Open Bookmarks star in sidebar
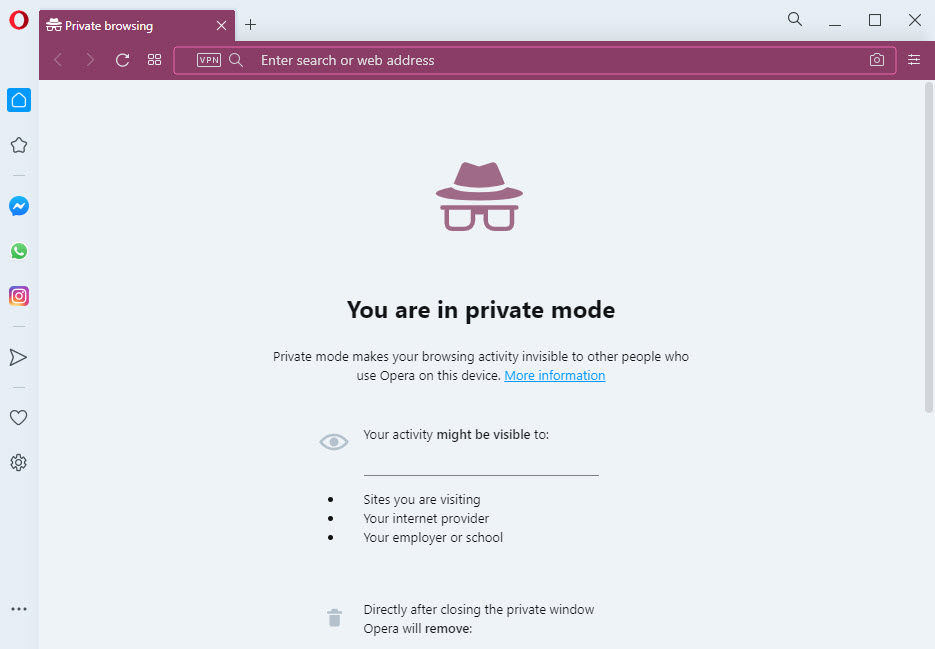This screenshot has width=935, height=649. pos(19,145)
